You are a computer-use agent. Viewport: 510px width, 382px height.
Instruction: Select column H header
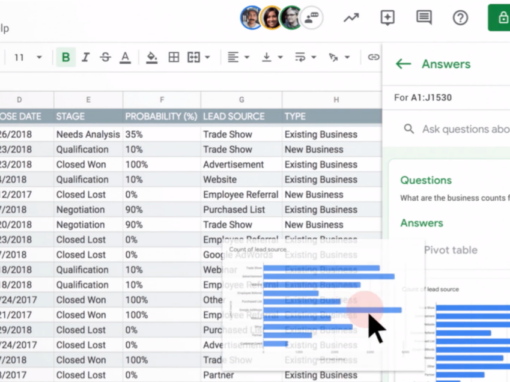click(x=332, y=100)
